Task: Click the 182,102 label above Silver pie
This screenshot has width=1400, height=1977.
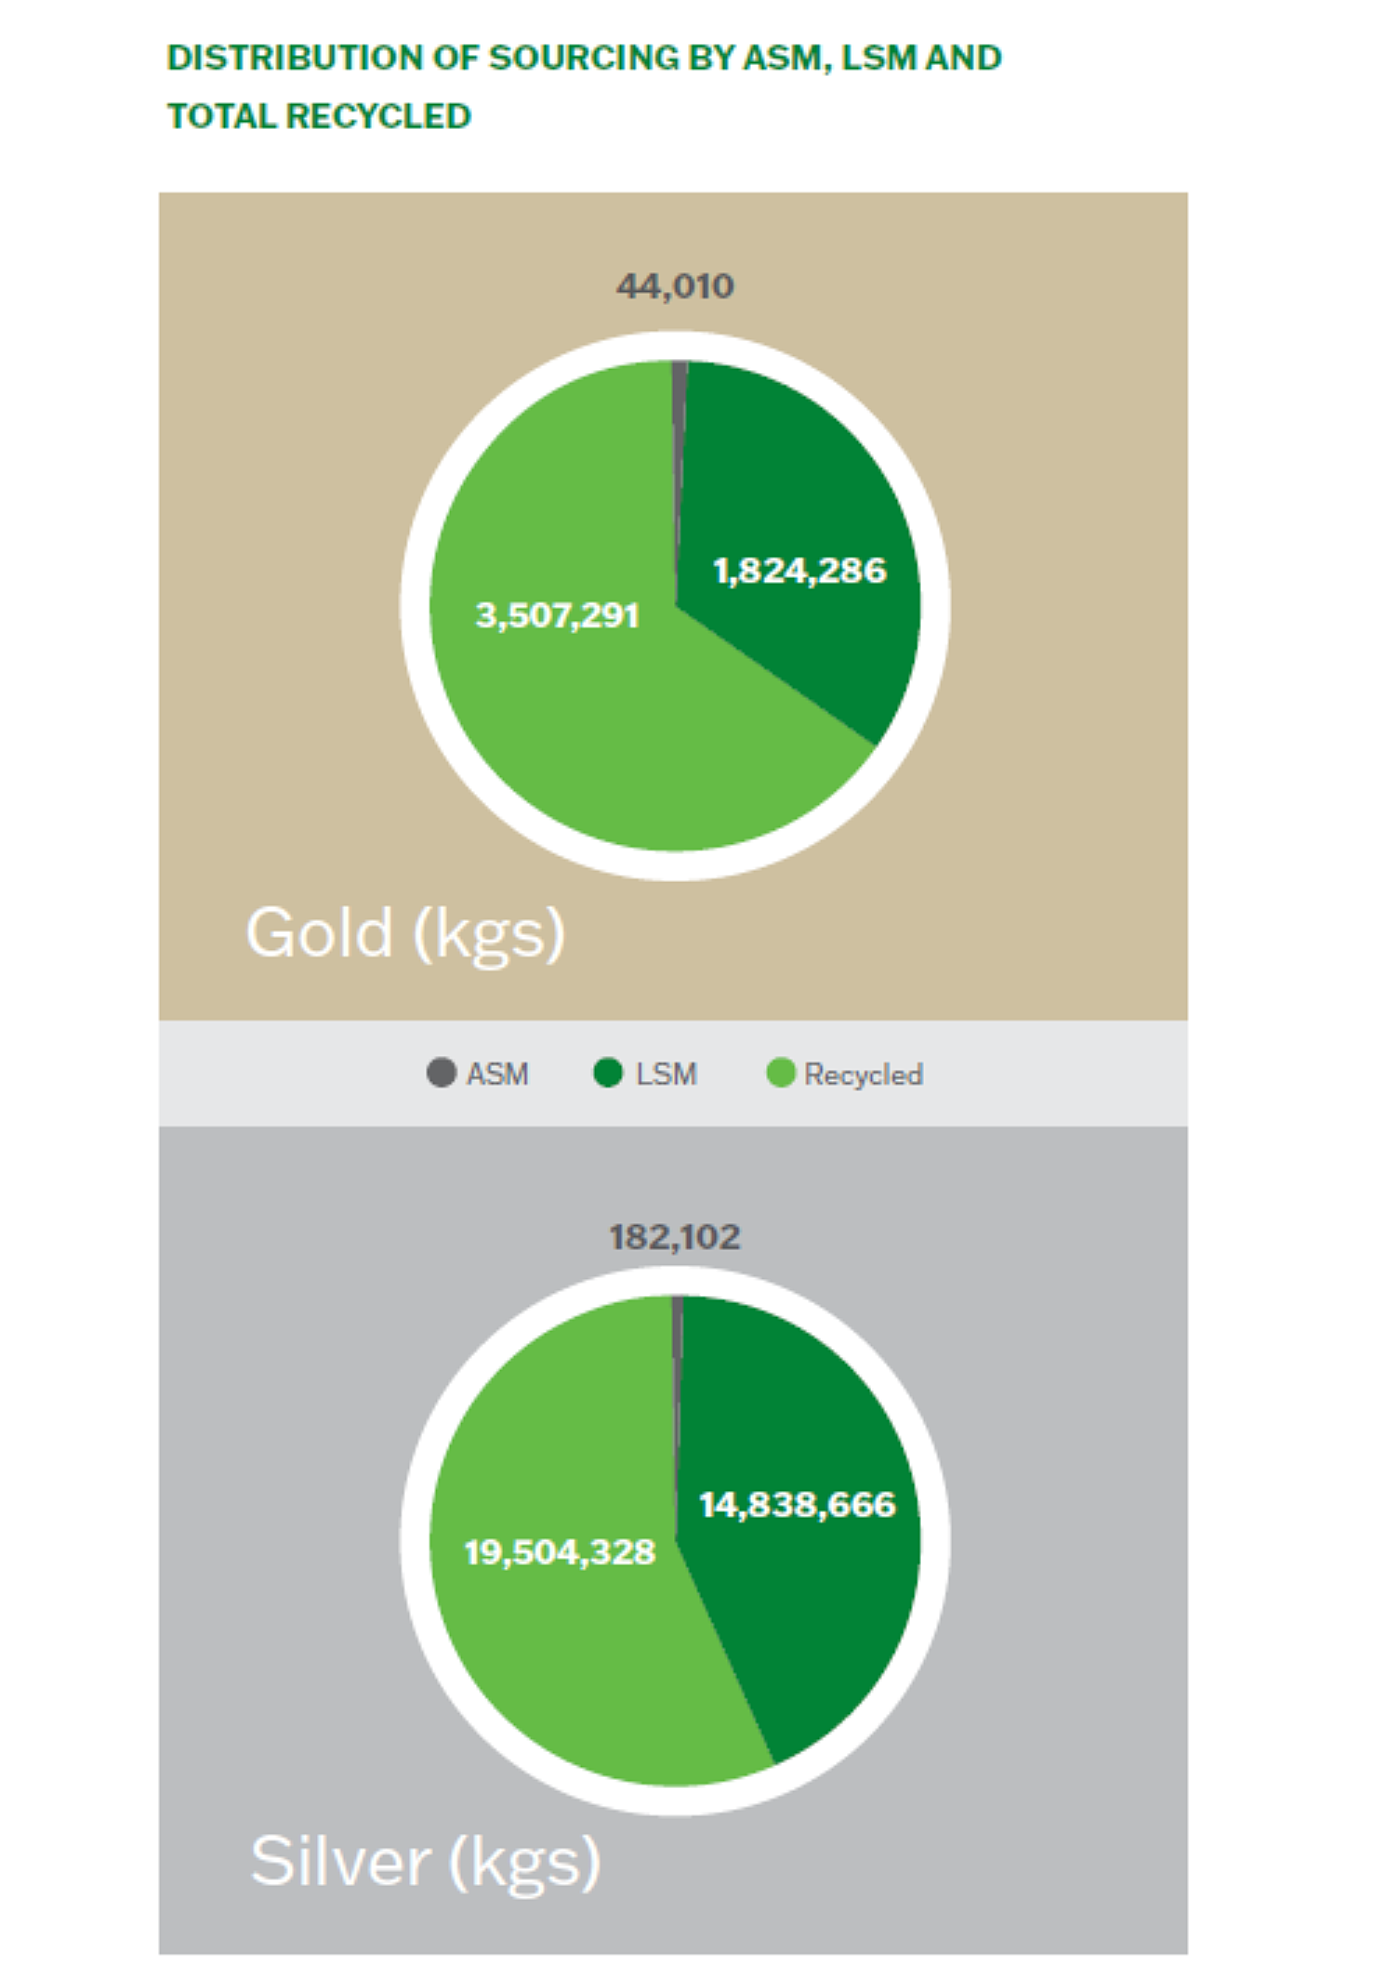Action: point(675,1237)
